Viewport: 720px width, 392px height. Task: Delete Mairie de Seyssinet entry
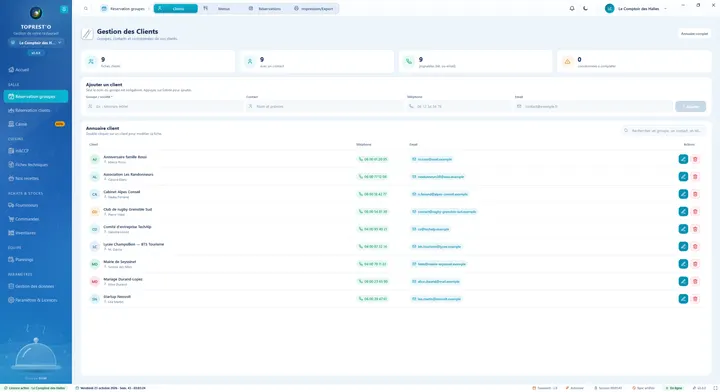695,264
